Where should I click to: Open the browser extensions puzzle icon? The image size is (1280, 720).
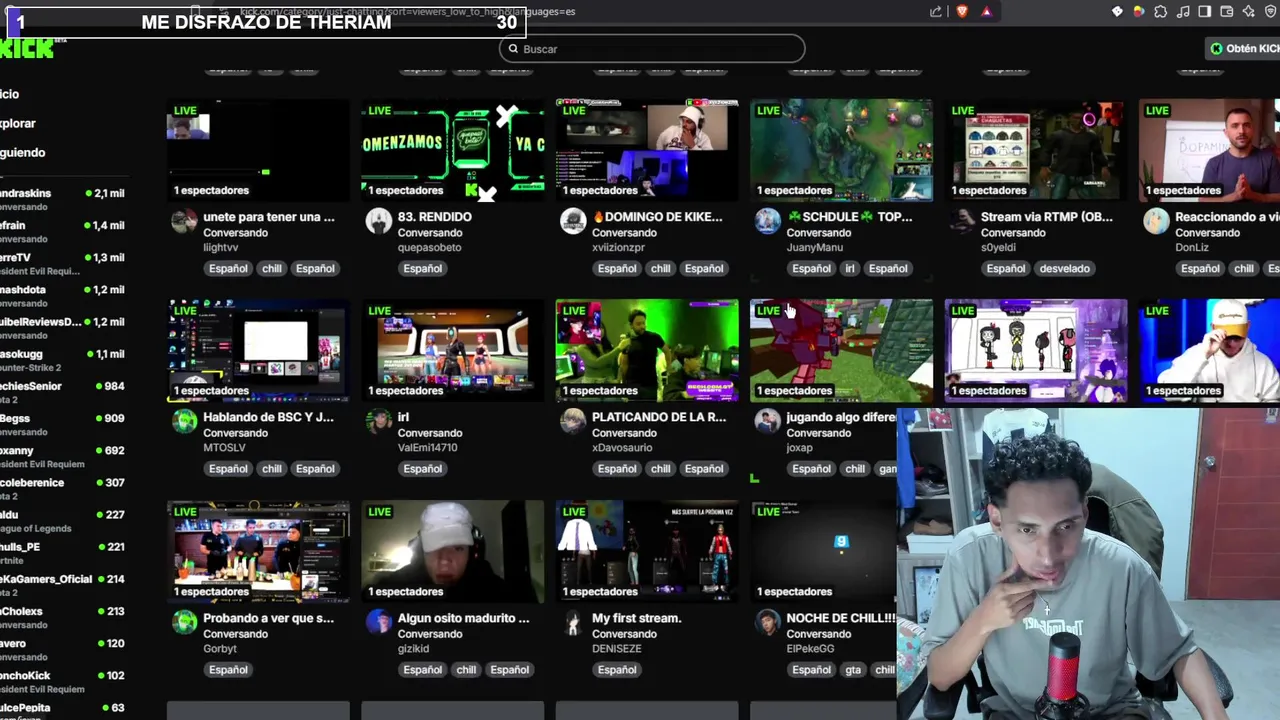[1161, 12]
